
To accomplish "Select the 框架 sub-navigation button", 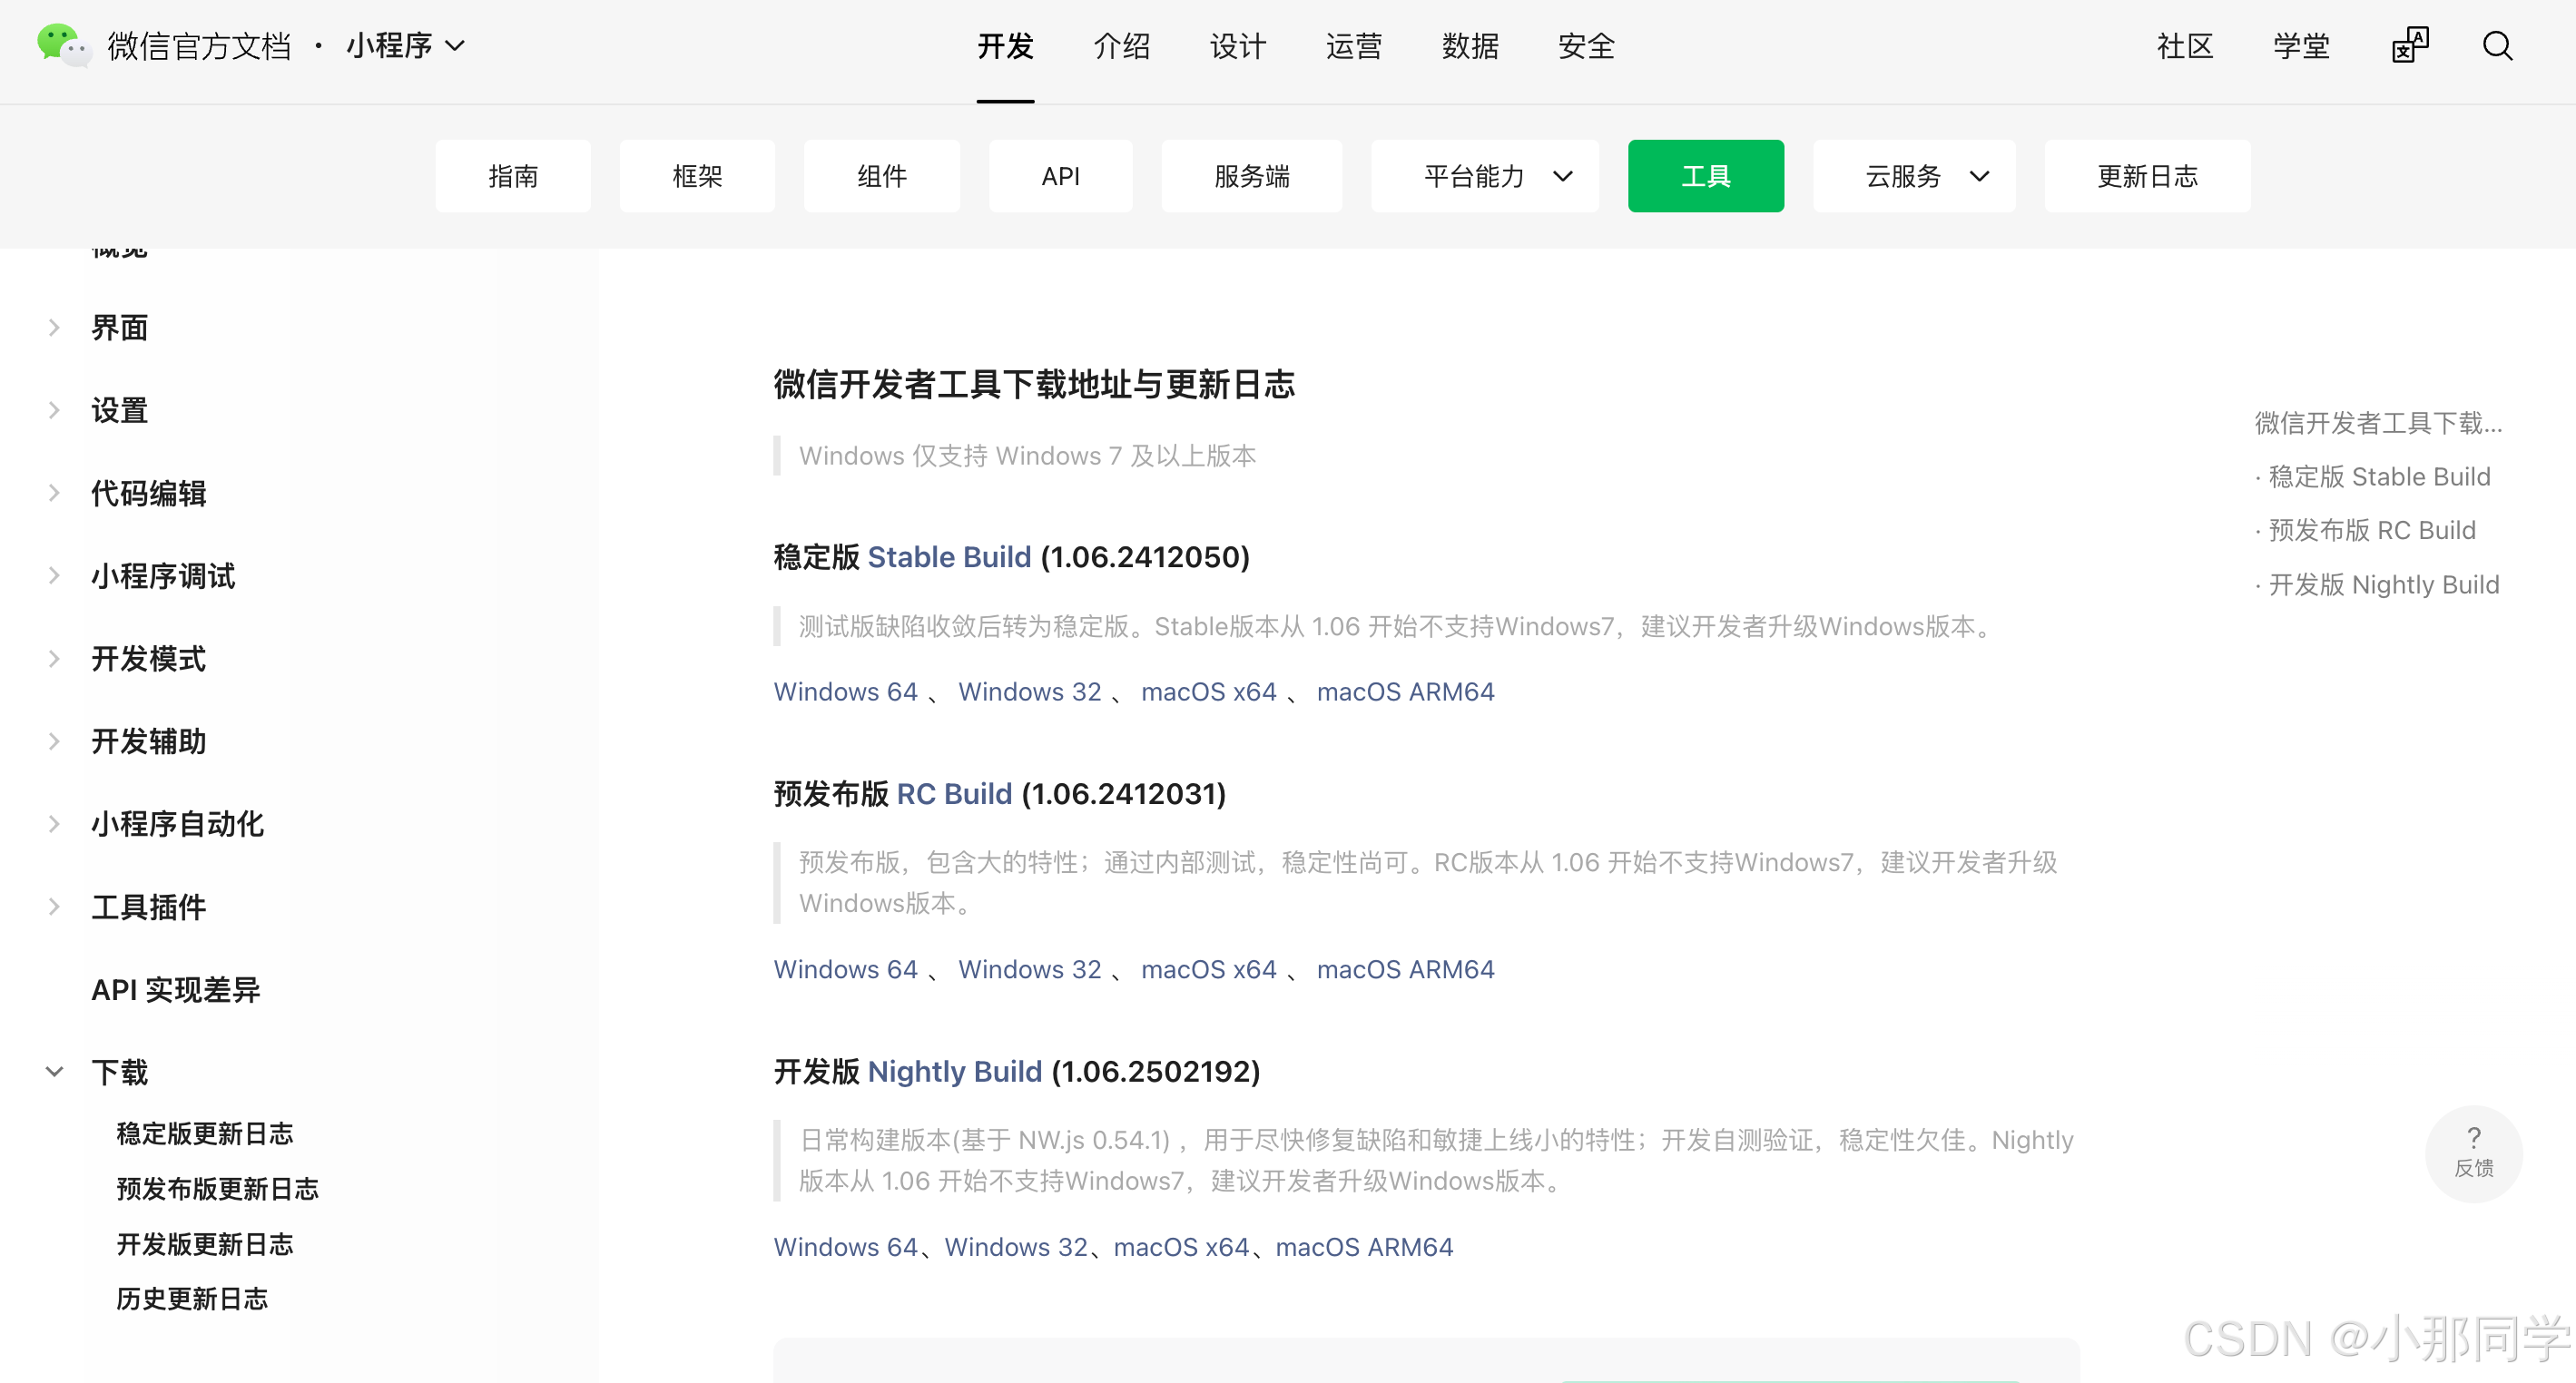I will (697, 176).
